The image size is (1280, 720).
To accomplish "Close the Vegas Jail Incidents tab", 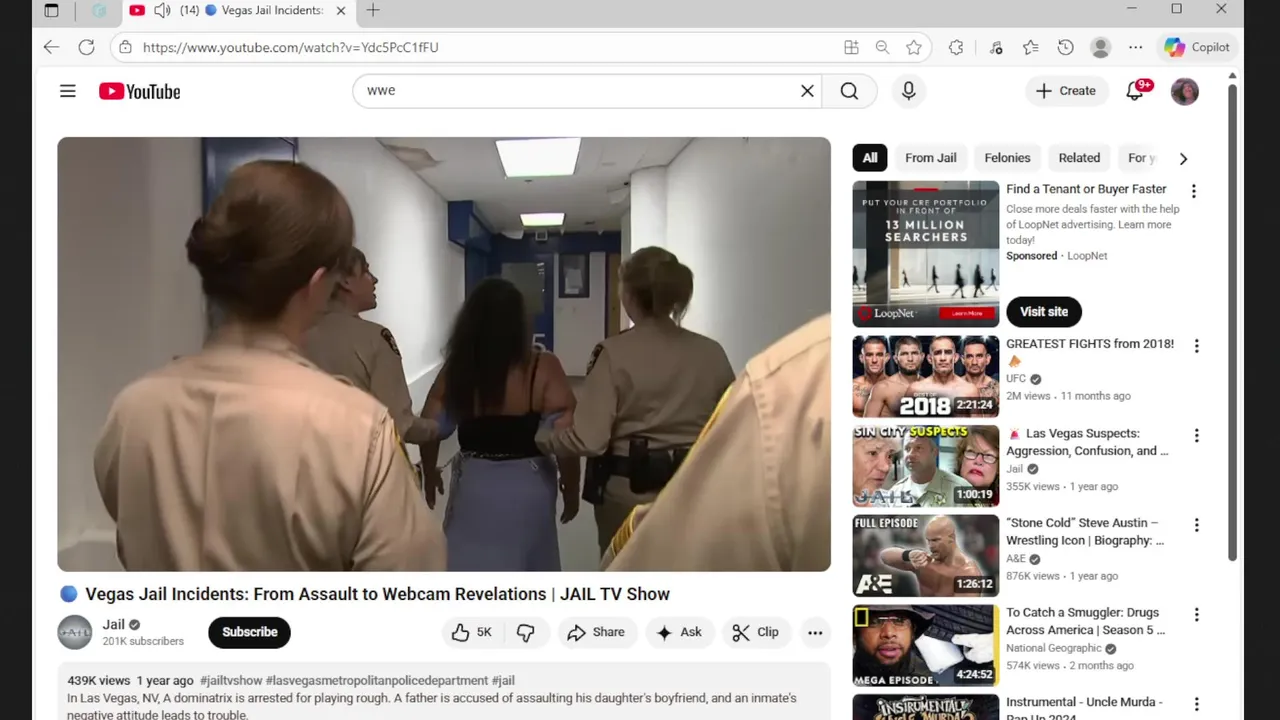I will tap(341, 10).
